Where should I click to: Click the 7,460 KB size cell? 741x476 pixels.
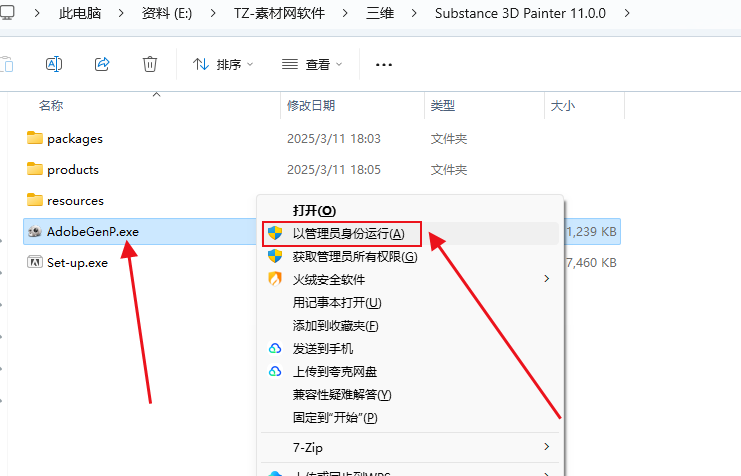point(591,263)
